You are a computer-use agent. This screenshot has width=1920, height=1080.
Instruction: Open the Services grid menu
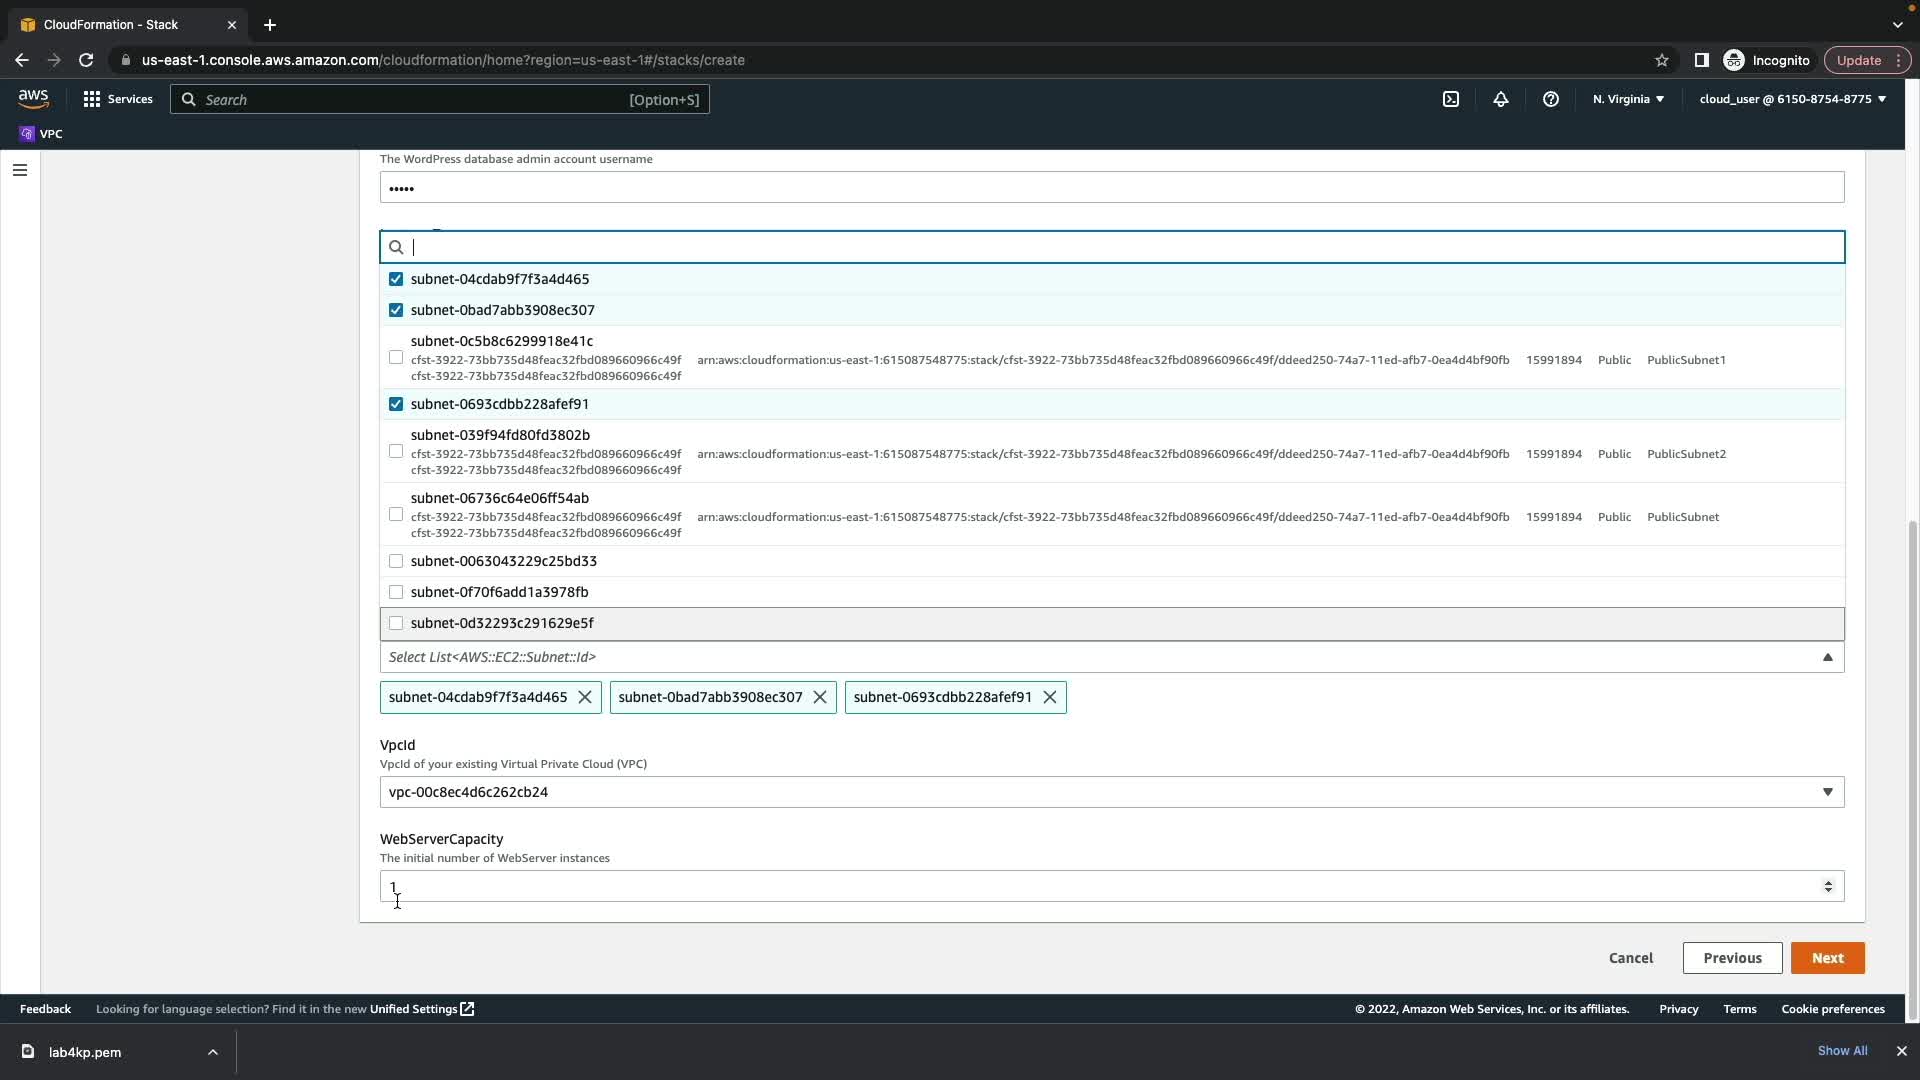pos(117,99)
